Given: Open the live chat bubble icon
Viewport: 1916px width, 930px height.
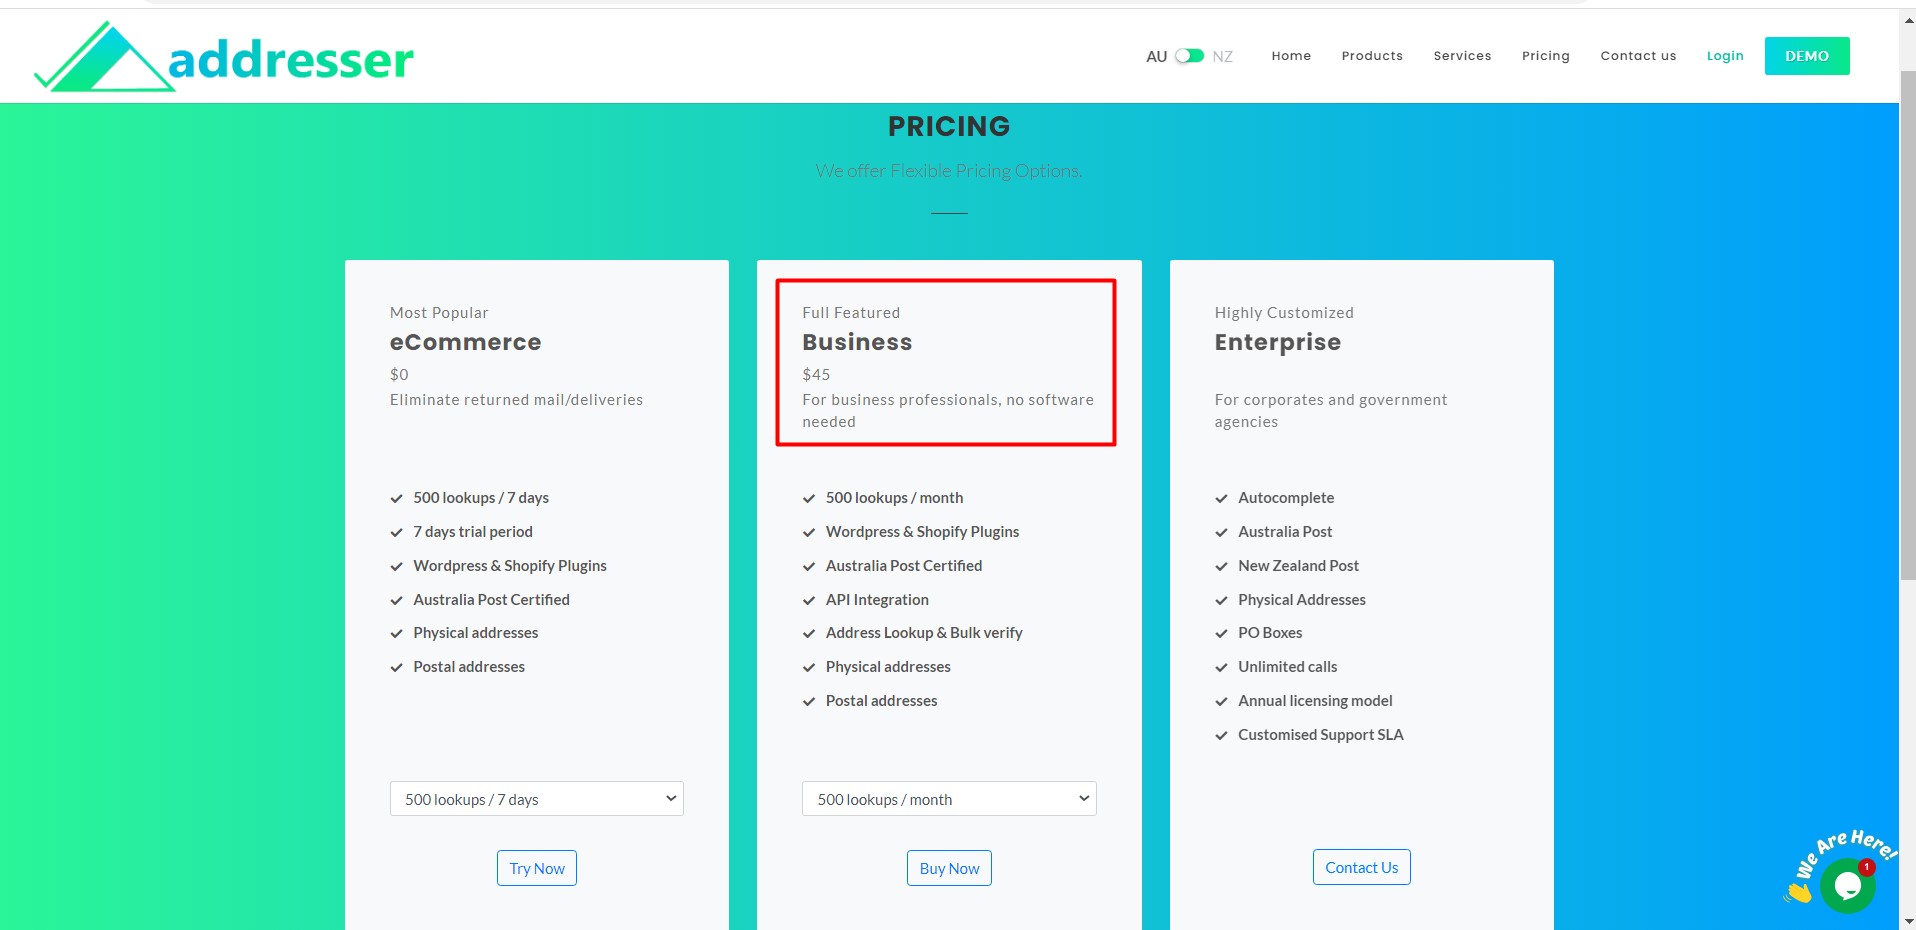Looking at the screenshot, I should [1846, 886].
